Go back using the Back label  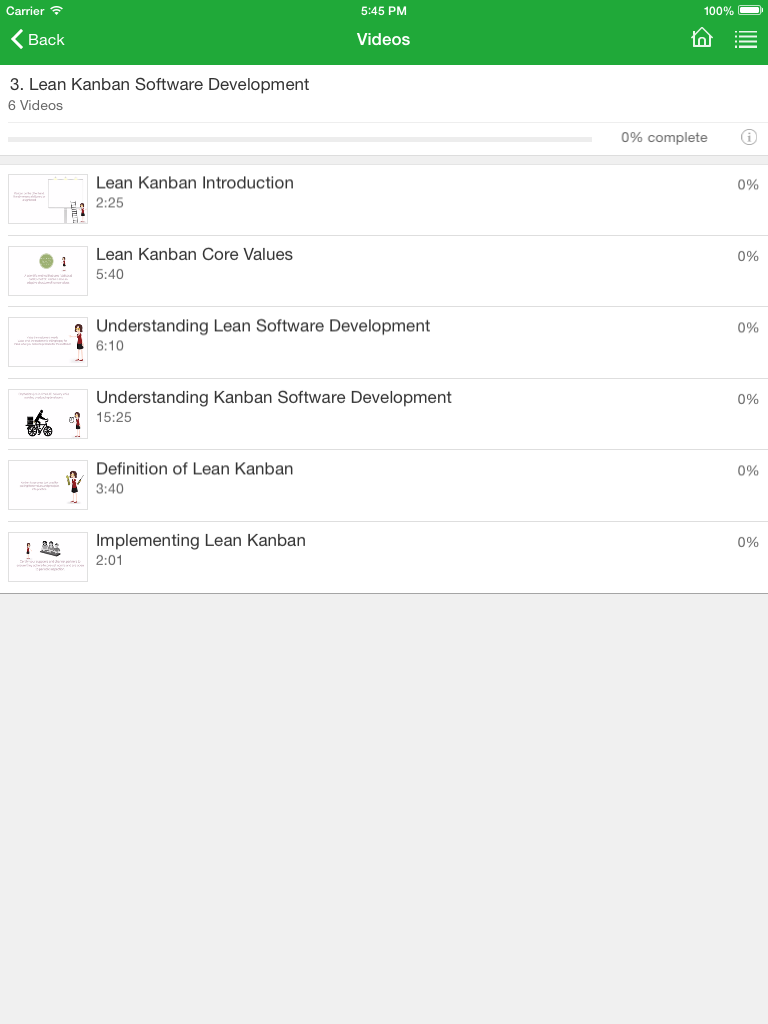(x=46, y=39)
